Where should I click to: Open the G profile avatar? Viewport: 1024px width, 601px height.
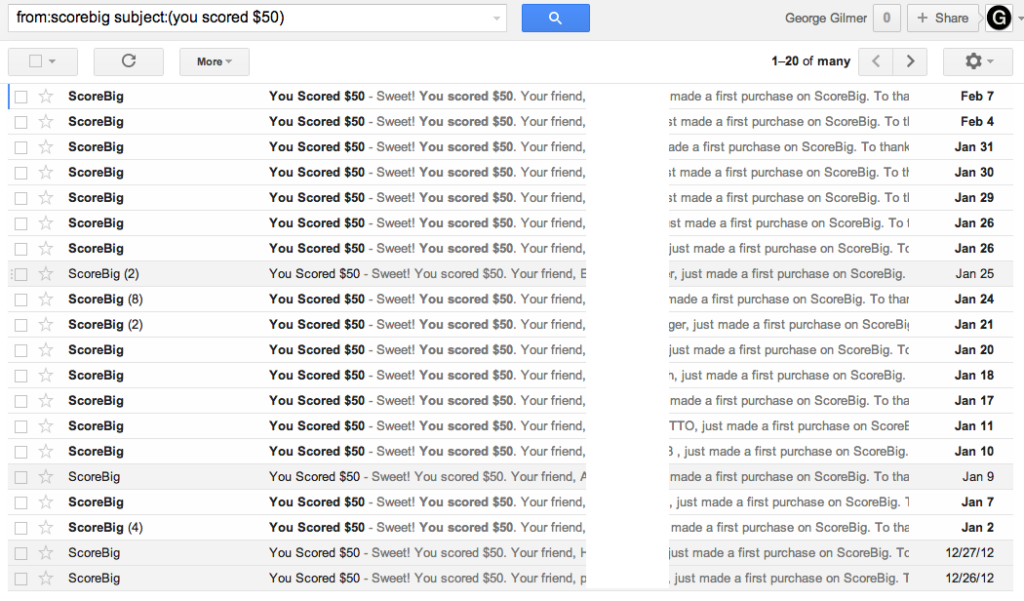click(999, 18)
